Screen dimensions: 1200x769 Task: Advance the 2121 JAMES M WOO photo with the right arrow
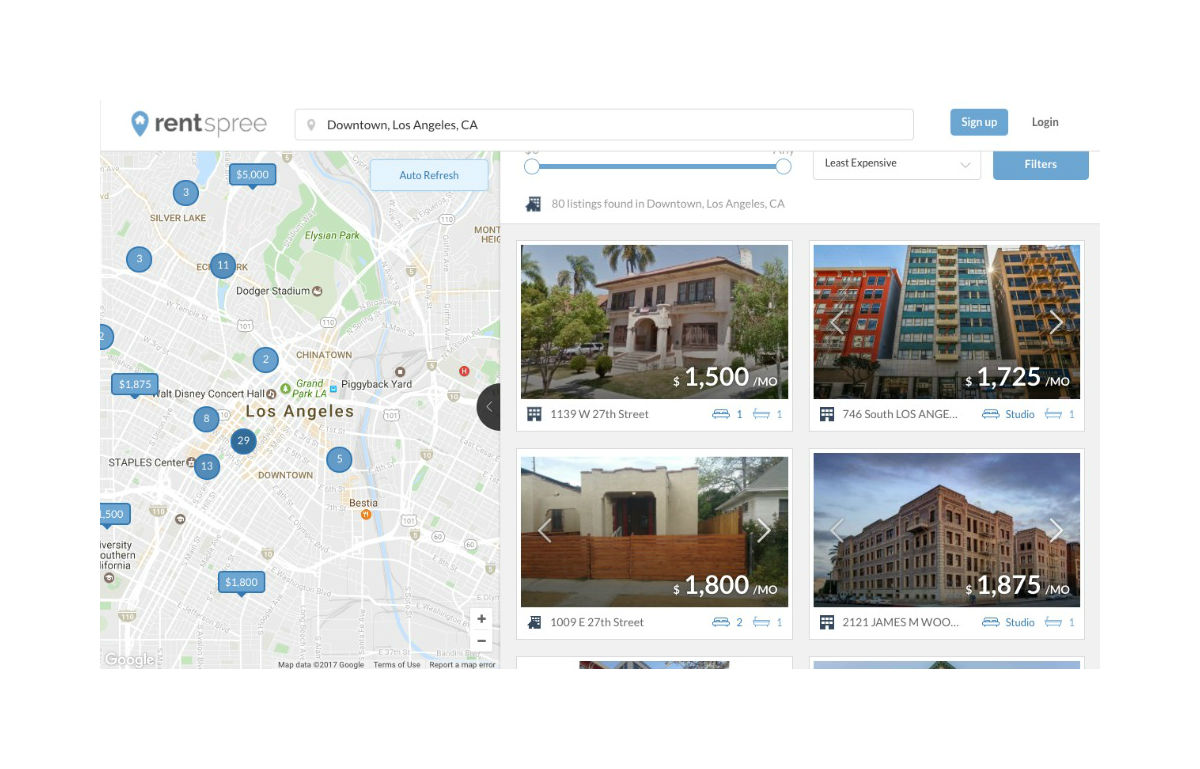pyautogui.click(x=1056, y=531)
